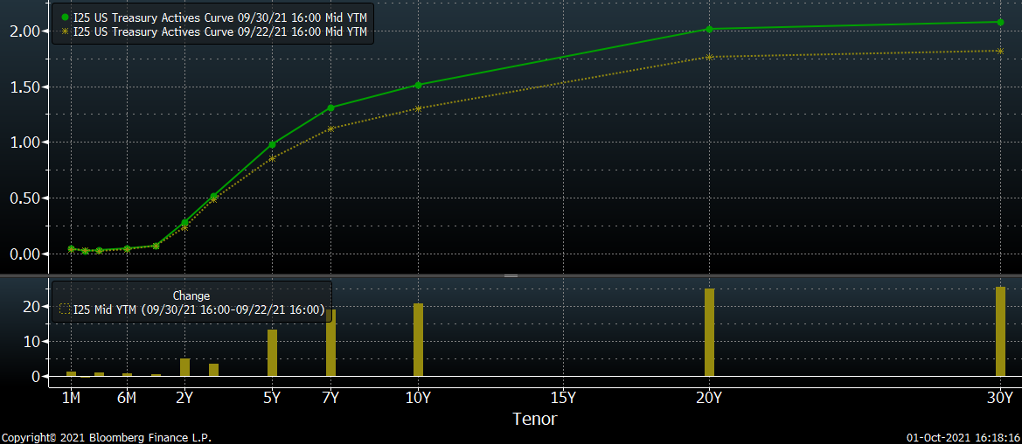The height and width of the screenshot is (444, 1022).
Task: Select the dotted 10Y data point near 1.30
Action: pos(418,109)
